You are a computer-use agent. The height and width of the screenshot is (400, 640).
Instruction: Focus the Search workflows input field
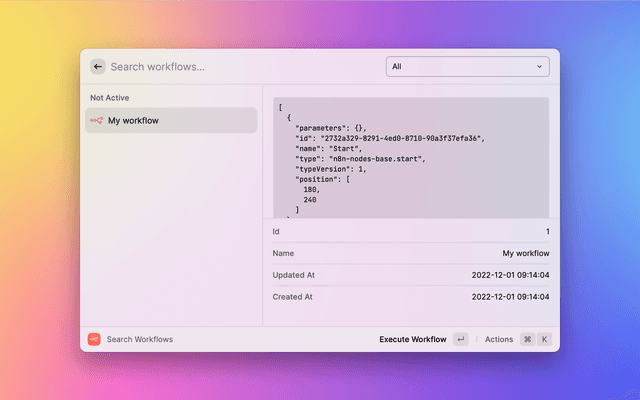pos(240,67)
